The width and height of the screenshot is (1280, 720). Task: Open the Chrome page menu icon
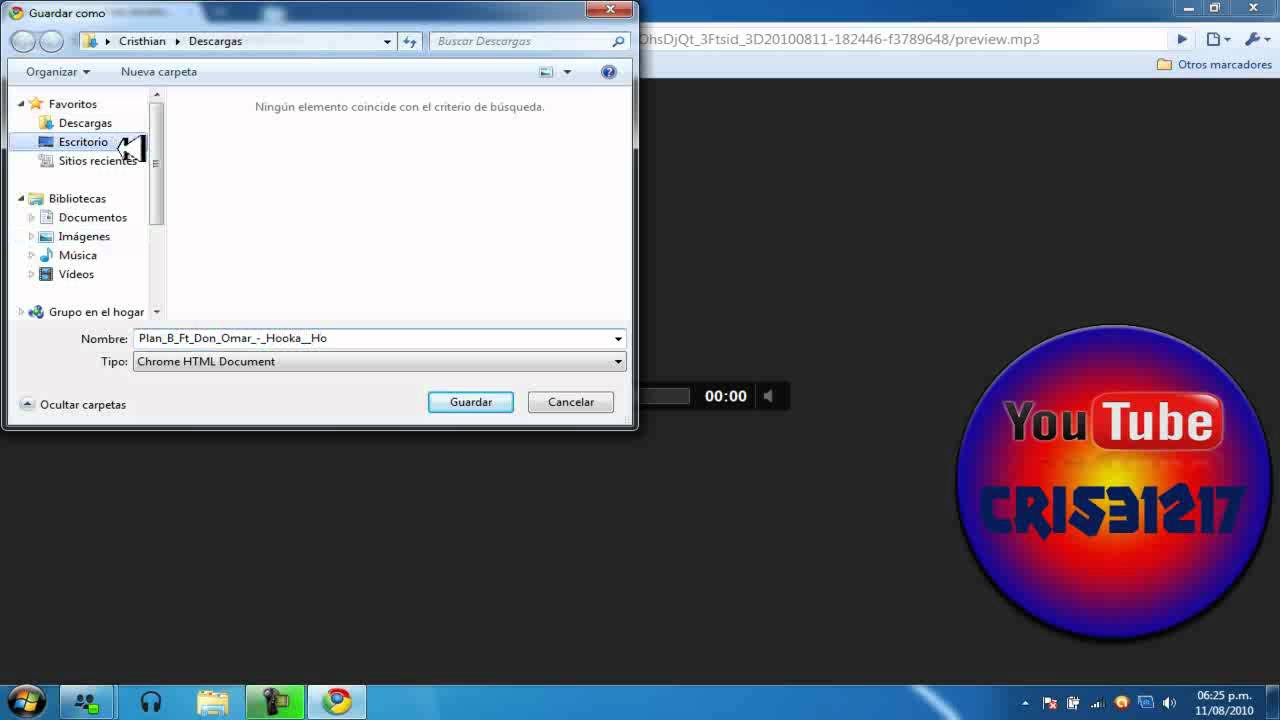coord(1217,39)
